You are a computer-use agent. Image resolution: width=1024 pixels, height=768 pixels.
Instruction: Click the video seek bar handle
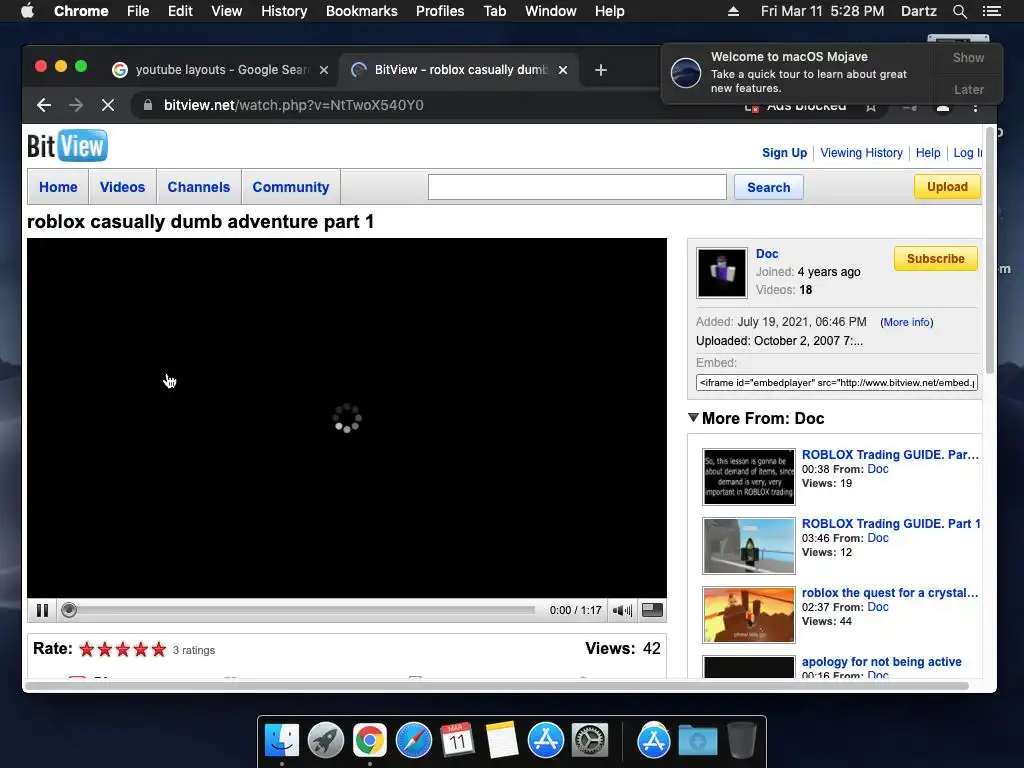[x=69, y=610]
